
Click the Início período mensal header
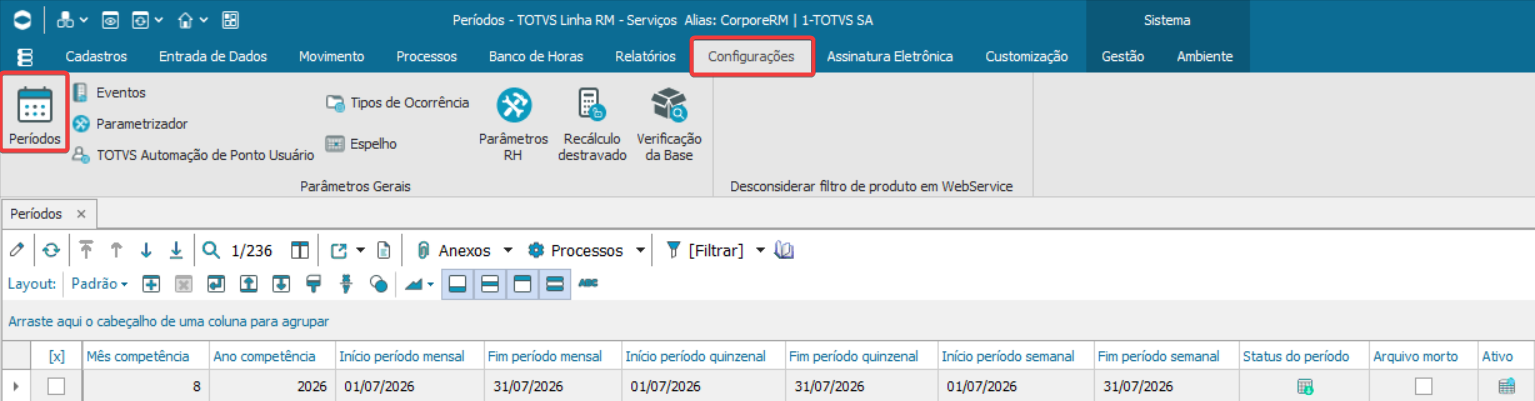pos(408,356)
